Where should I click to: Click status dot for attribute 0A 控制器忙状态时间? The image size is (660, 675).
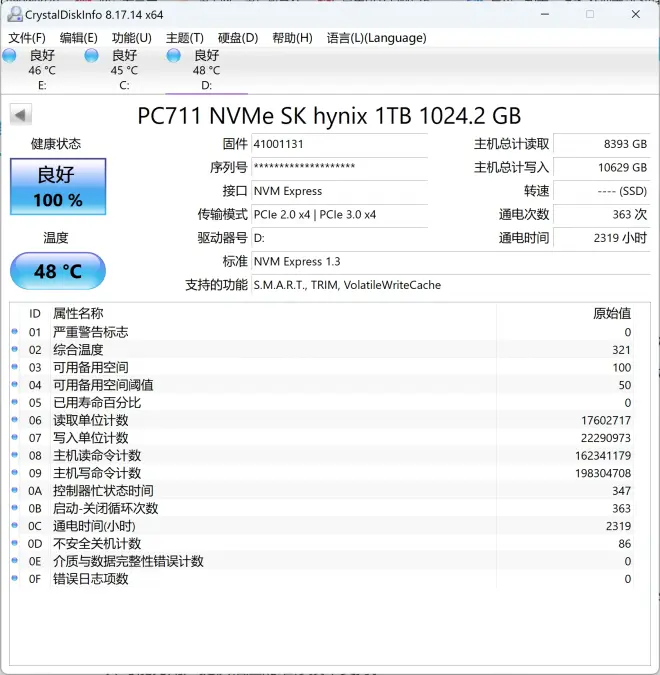(15, 490)
